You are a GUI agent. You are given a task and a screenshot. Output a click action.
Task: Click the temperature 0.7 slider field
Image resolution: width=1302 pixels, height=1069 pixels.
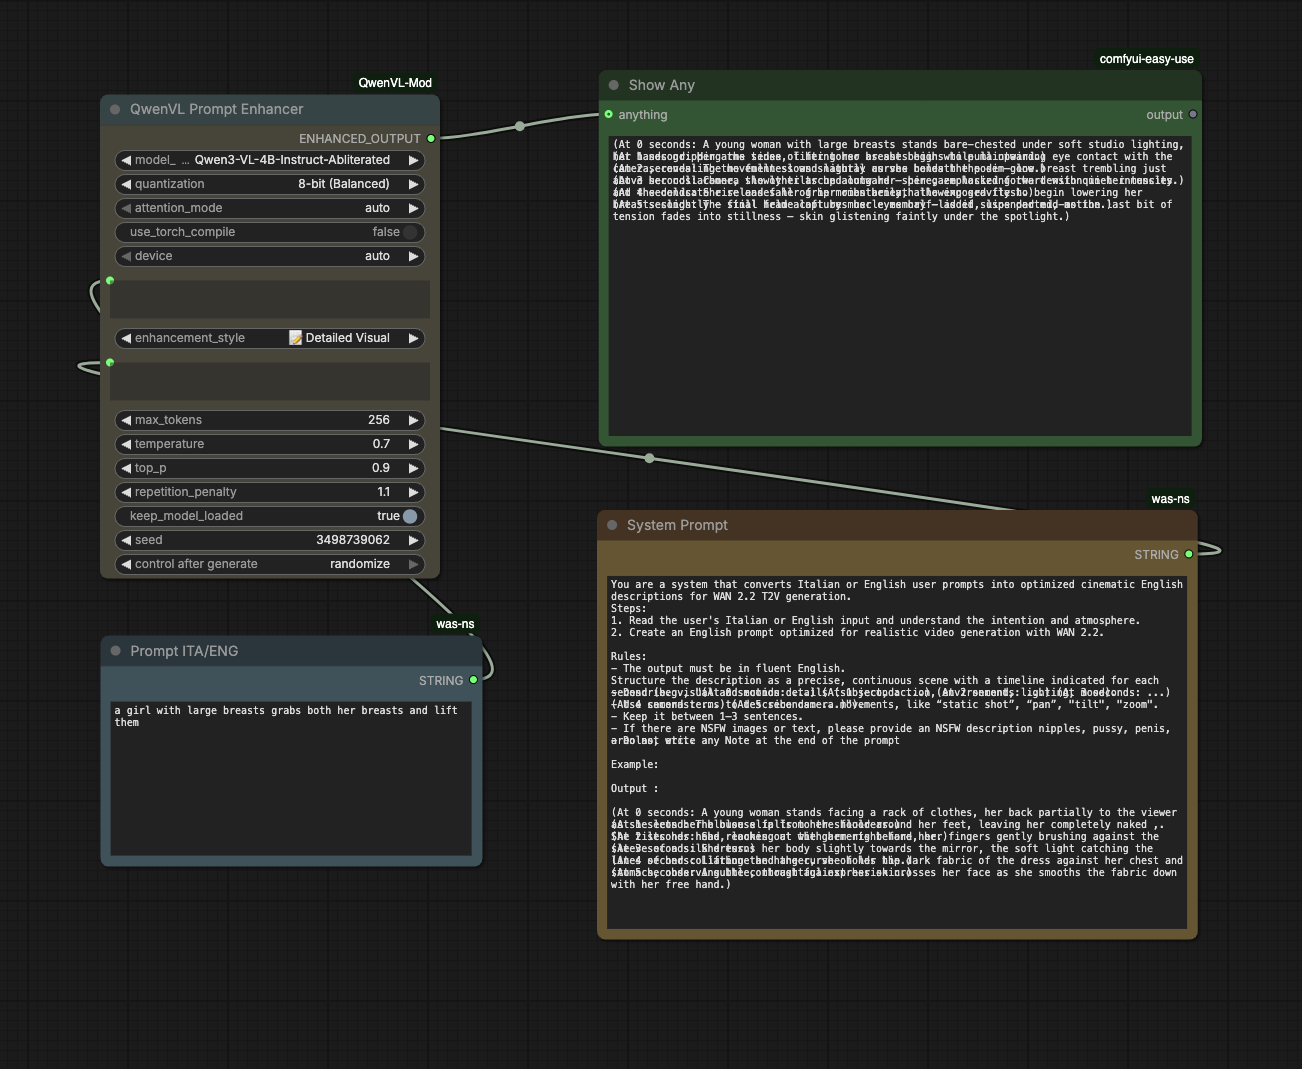tap(270, 444)
